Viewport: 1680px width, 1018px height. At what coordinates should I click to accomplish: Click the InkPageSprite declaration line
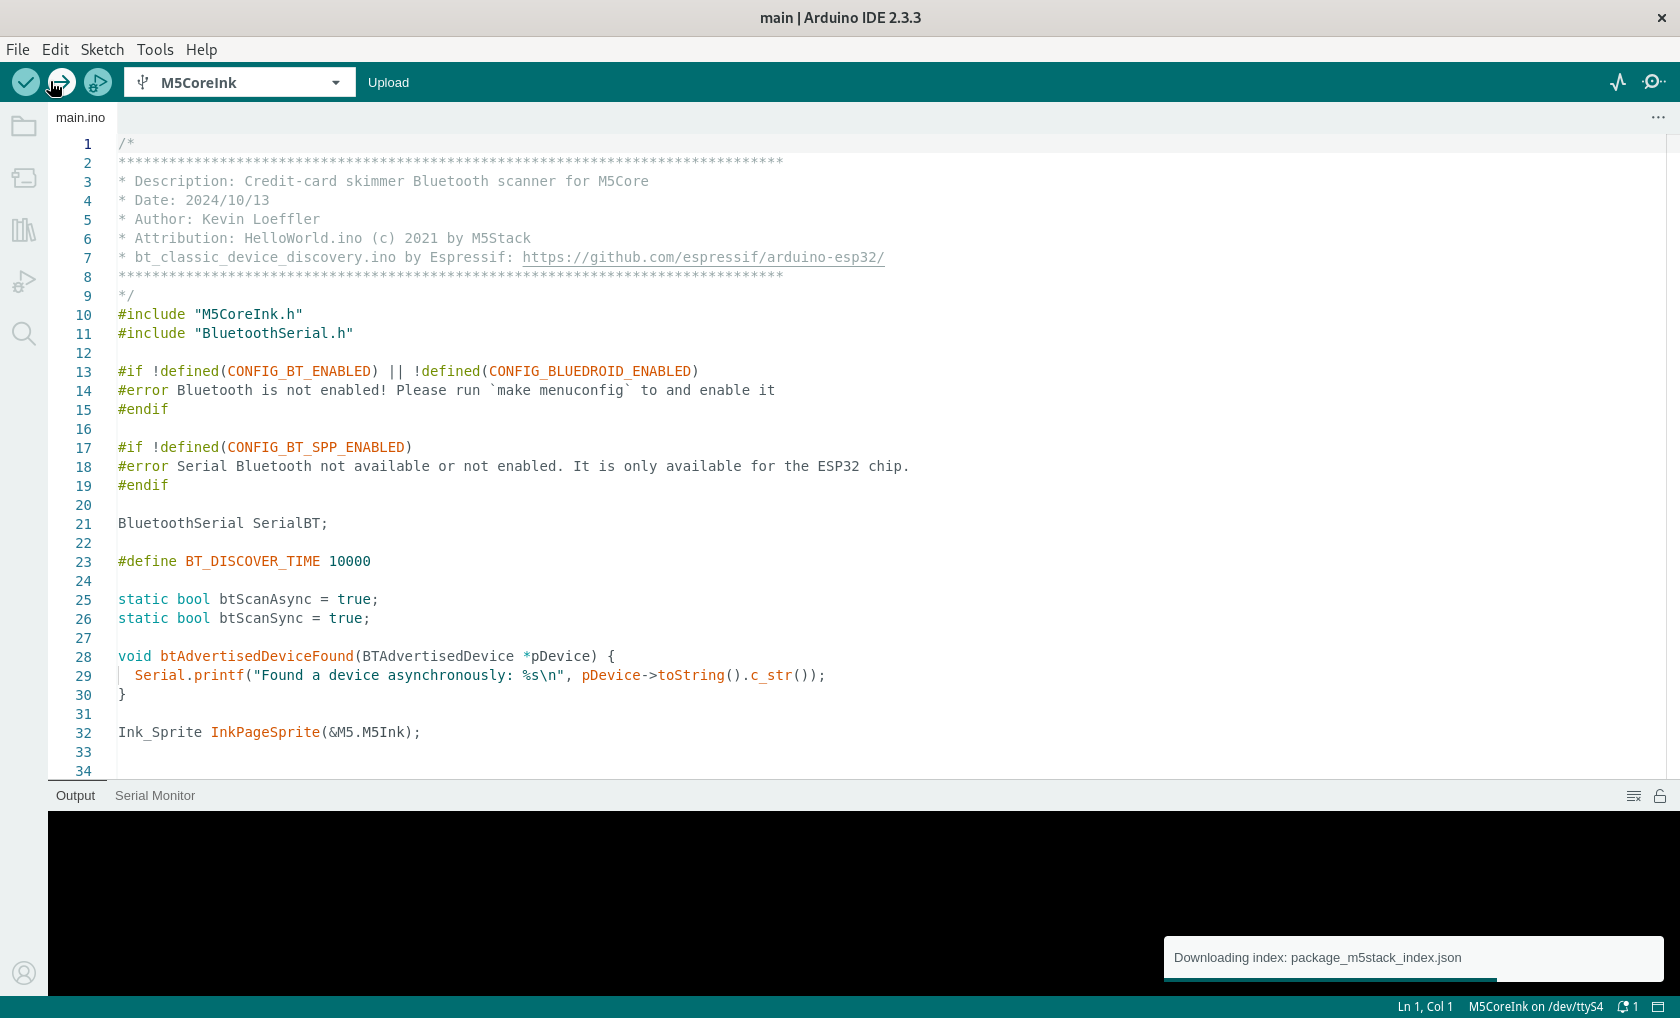(x=269, y=732)
